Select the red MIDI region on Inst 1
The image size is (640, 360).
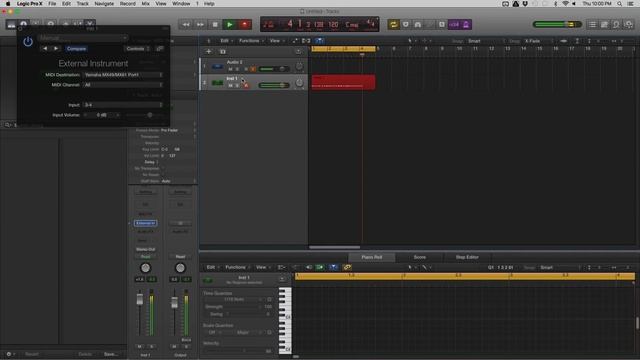click(x=343, y=82)
